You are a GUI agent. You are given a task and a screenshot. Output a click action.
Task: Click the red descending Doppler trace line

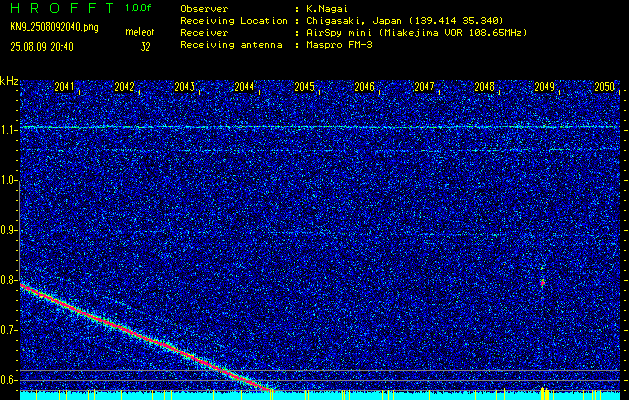pyautogui.click(x=144, y=336)
